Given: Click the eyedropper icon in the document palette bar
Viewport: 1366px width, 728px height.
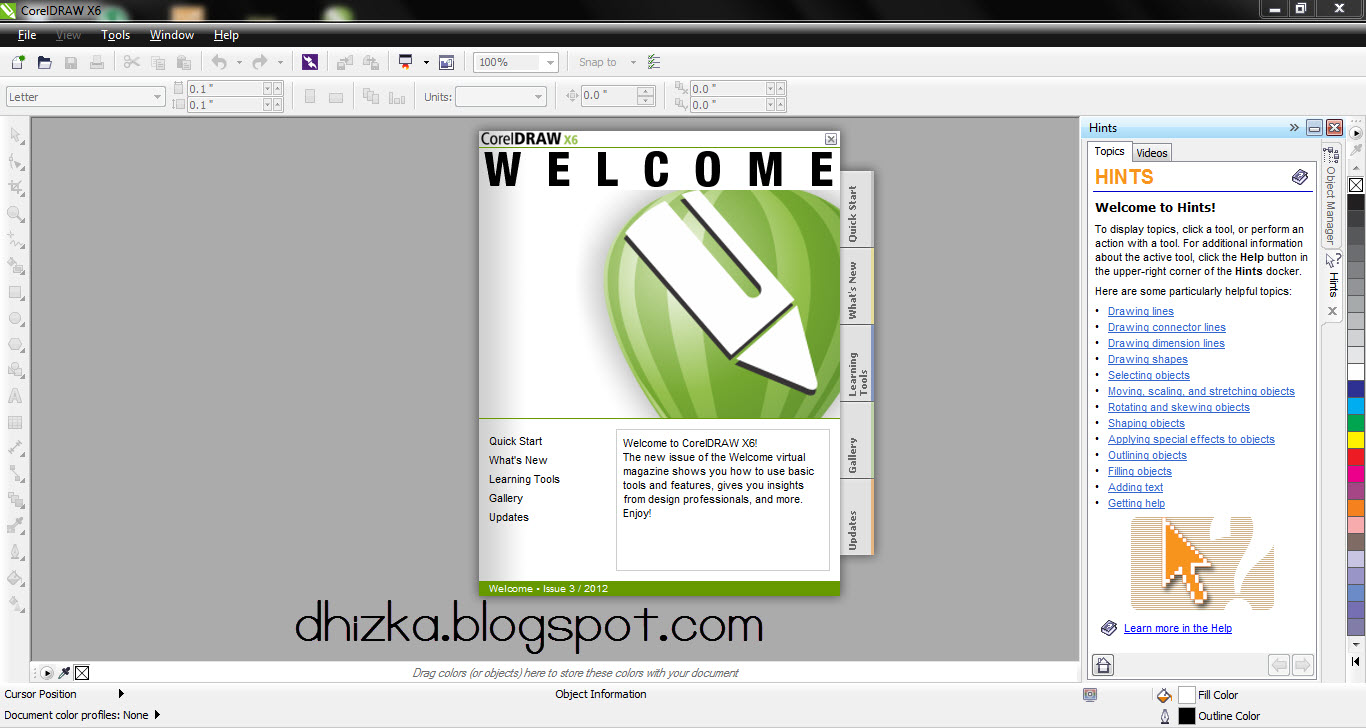Looking at the screenshot, I should pyautogui.click(x=64, y=673).
